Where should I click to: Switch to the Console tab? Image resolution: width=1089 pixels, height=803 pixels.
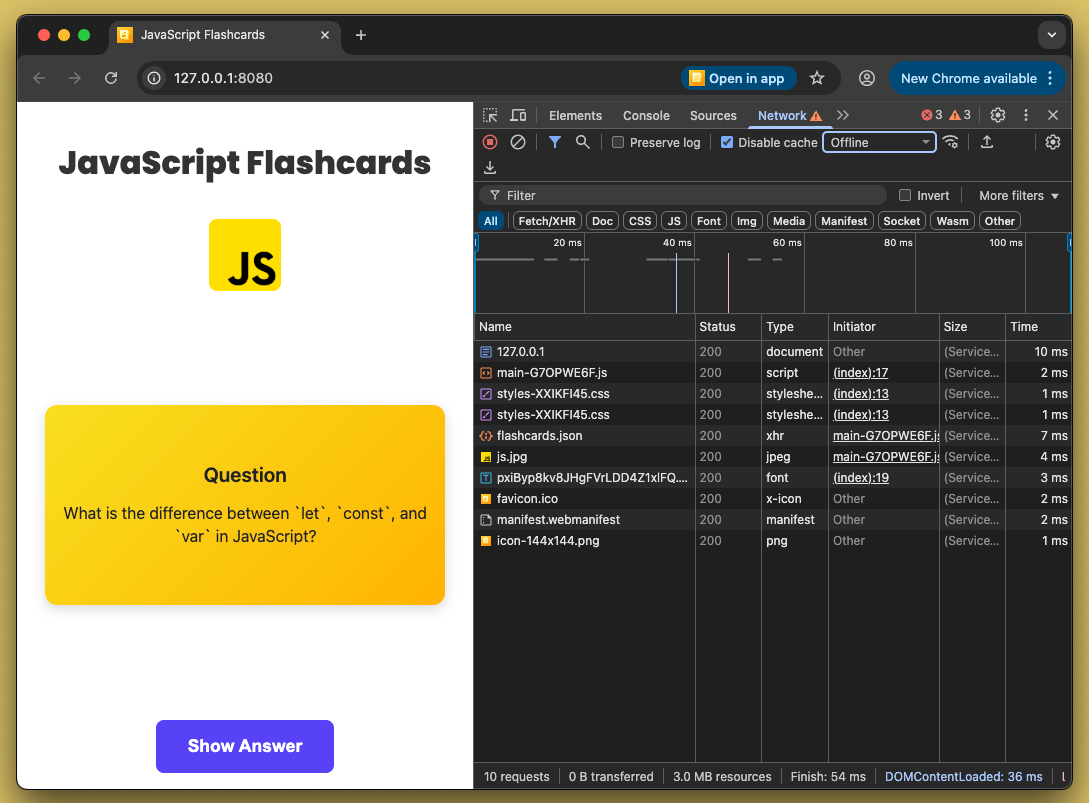646,116
